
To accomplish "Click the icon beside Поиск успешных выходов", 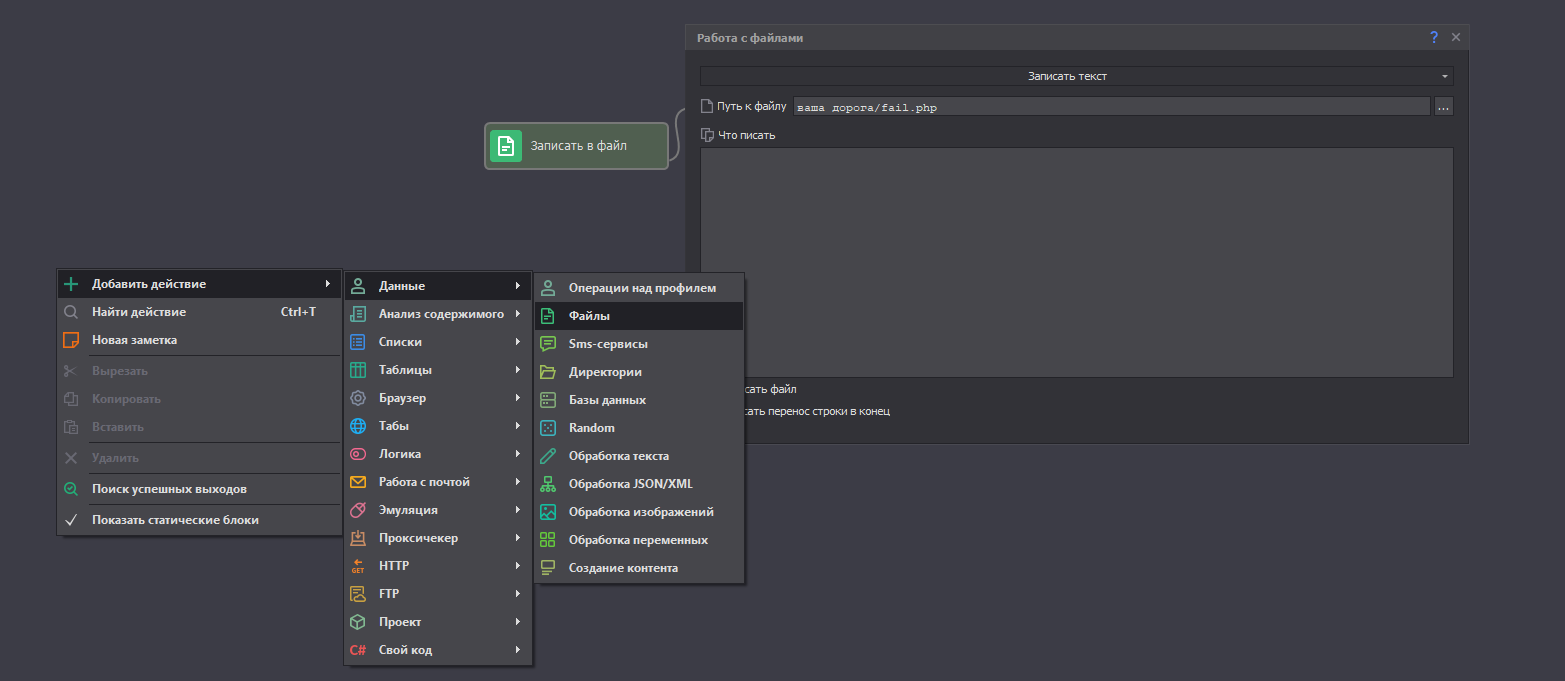I will [x=71, y=489].
